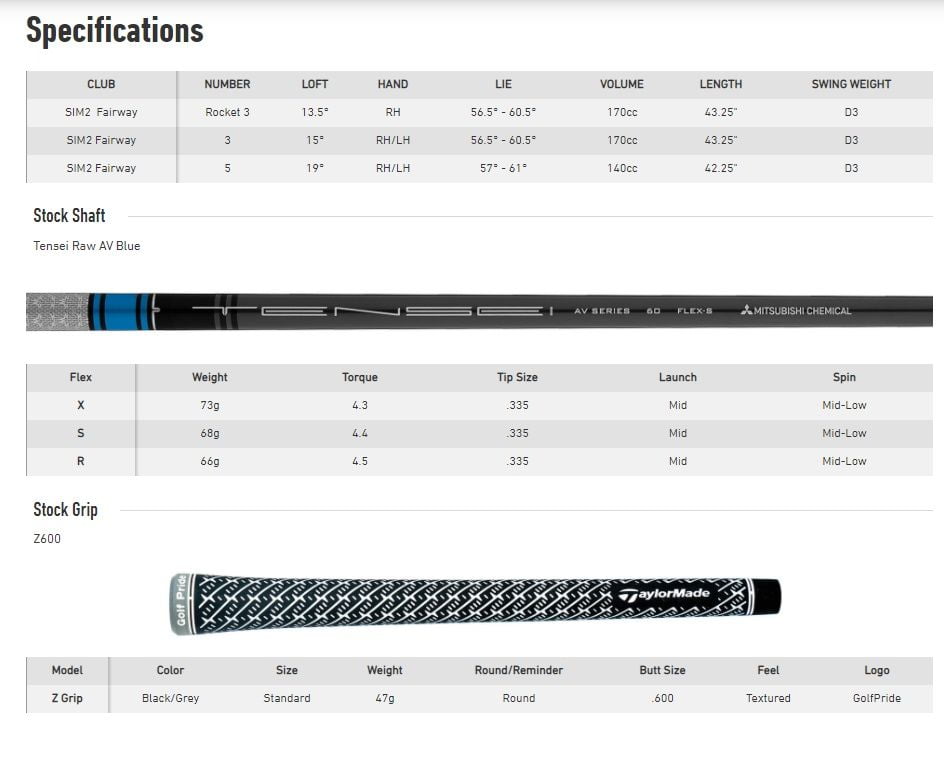This screenshot has width=952, height=768.
Task: Click the 47g grip weight value
Action: coord(384,698)
